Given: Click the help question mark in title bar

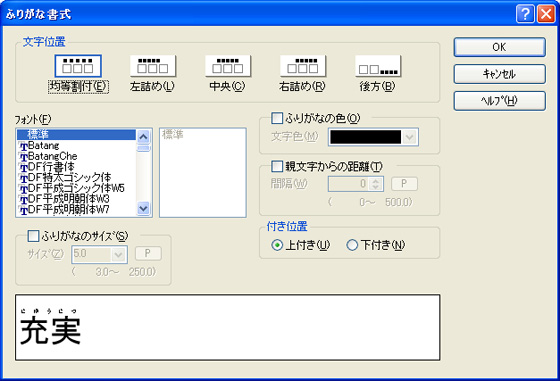Looking at the screenshot, I should click(x=525, y=14).
